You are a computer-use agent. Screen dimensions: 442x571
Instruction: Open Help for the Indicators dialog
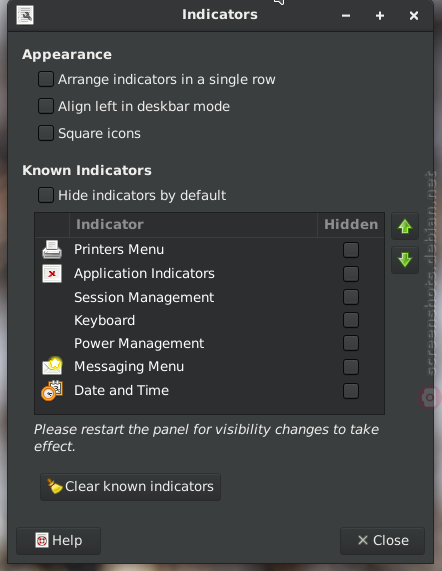tap(59, 541)
